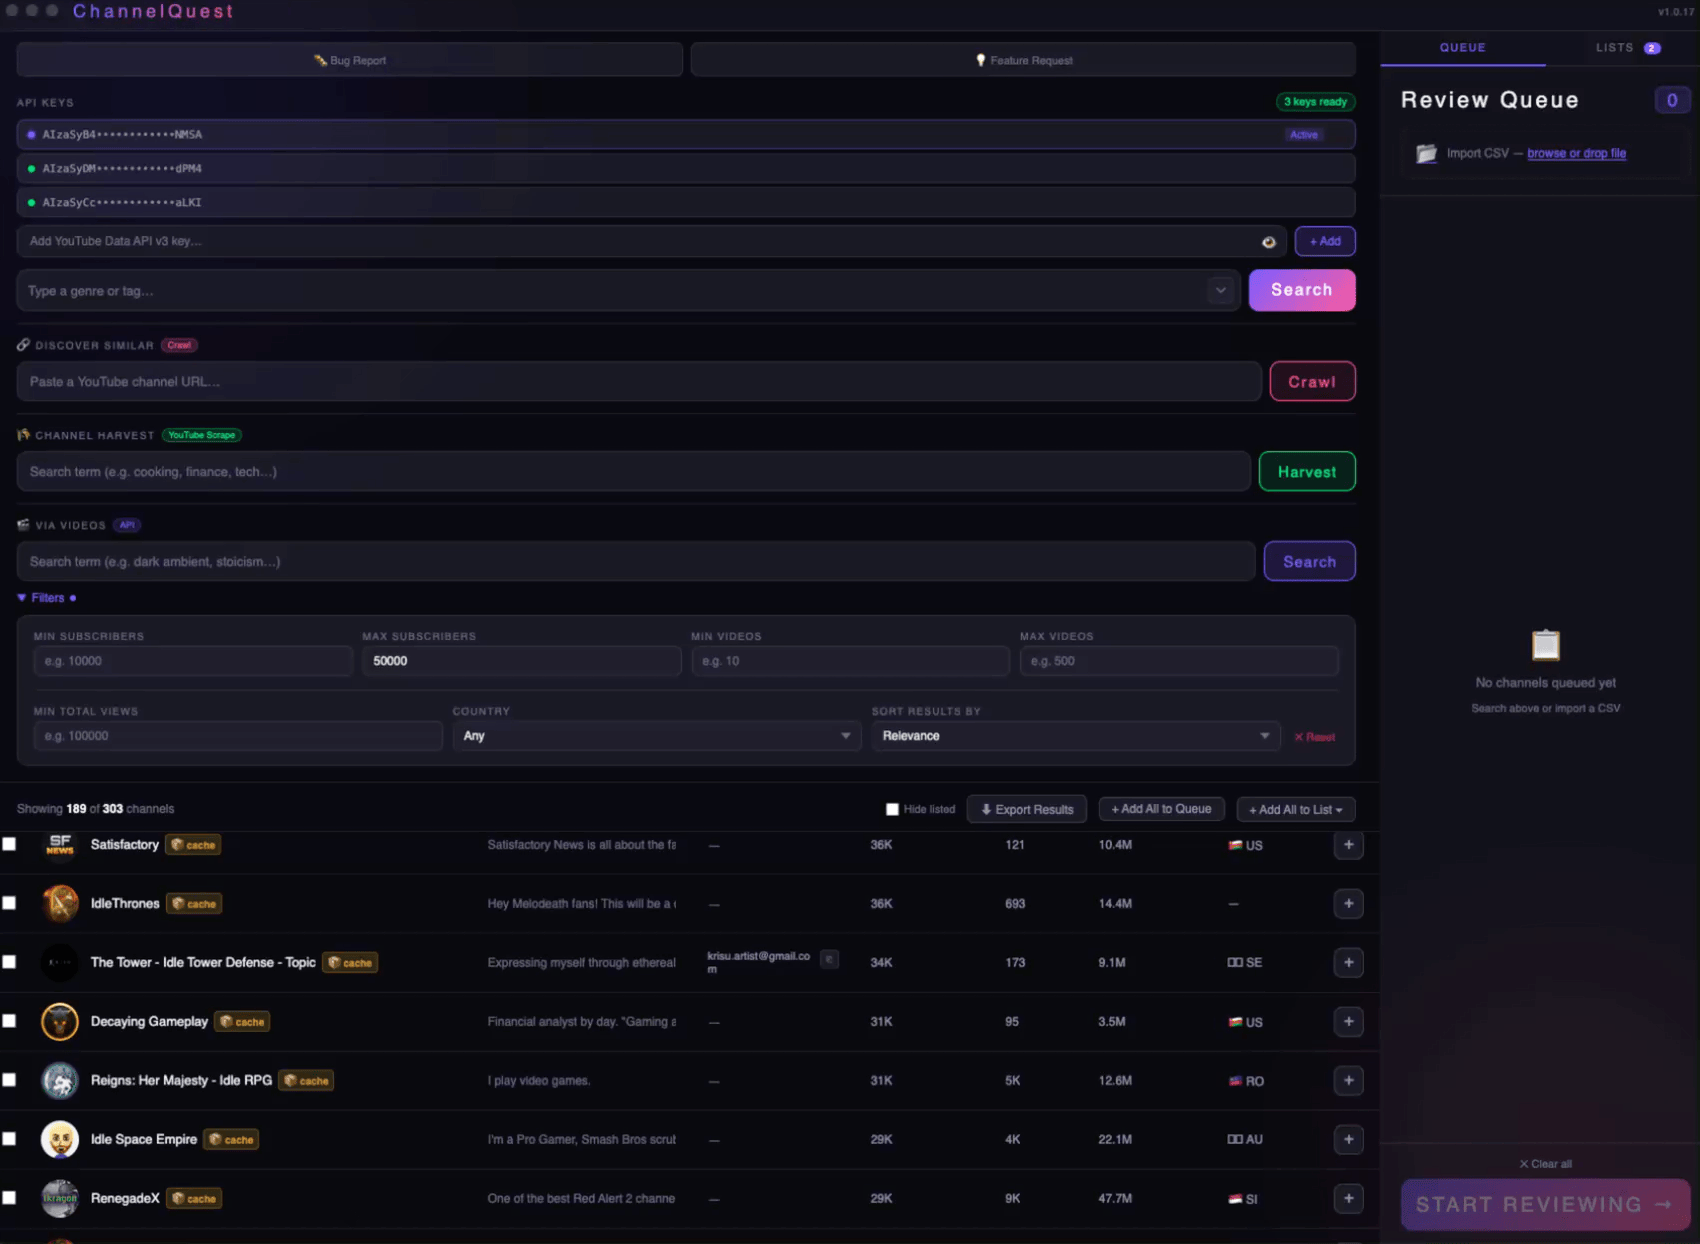Copy the krisu.artist email address icon

coord(829,960)
